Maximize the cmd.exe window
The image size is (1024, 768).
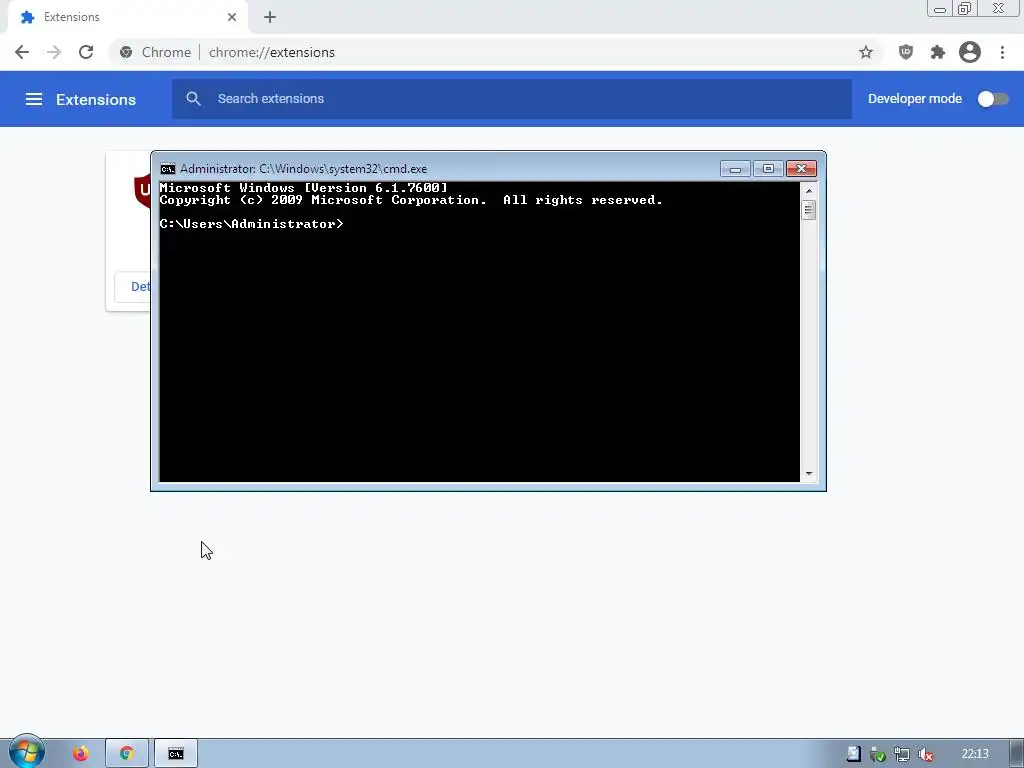tap(768, 169)
